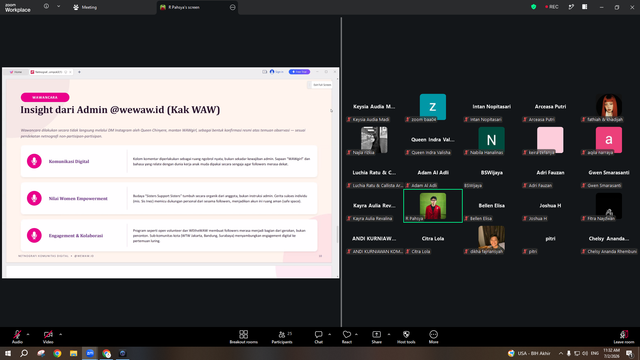Click Citra Lola participant tile

tap(433, 239)
